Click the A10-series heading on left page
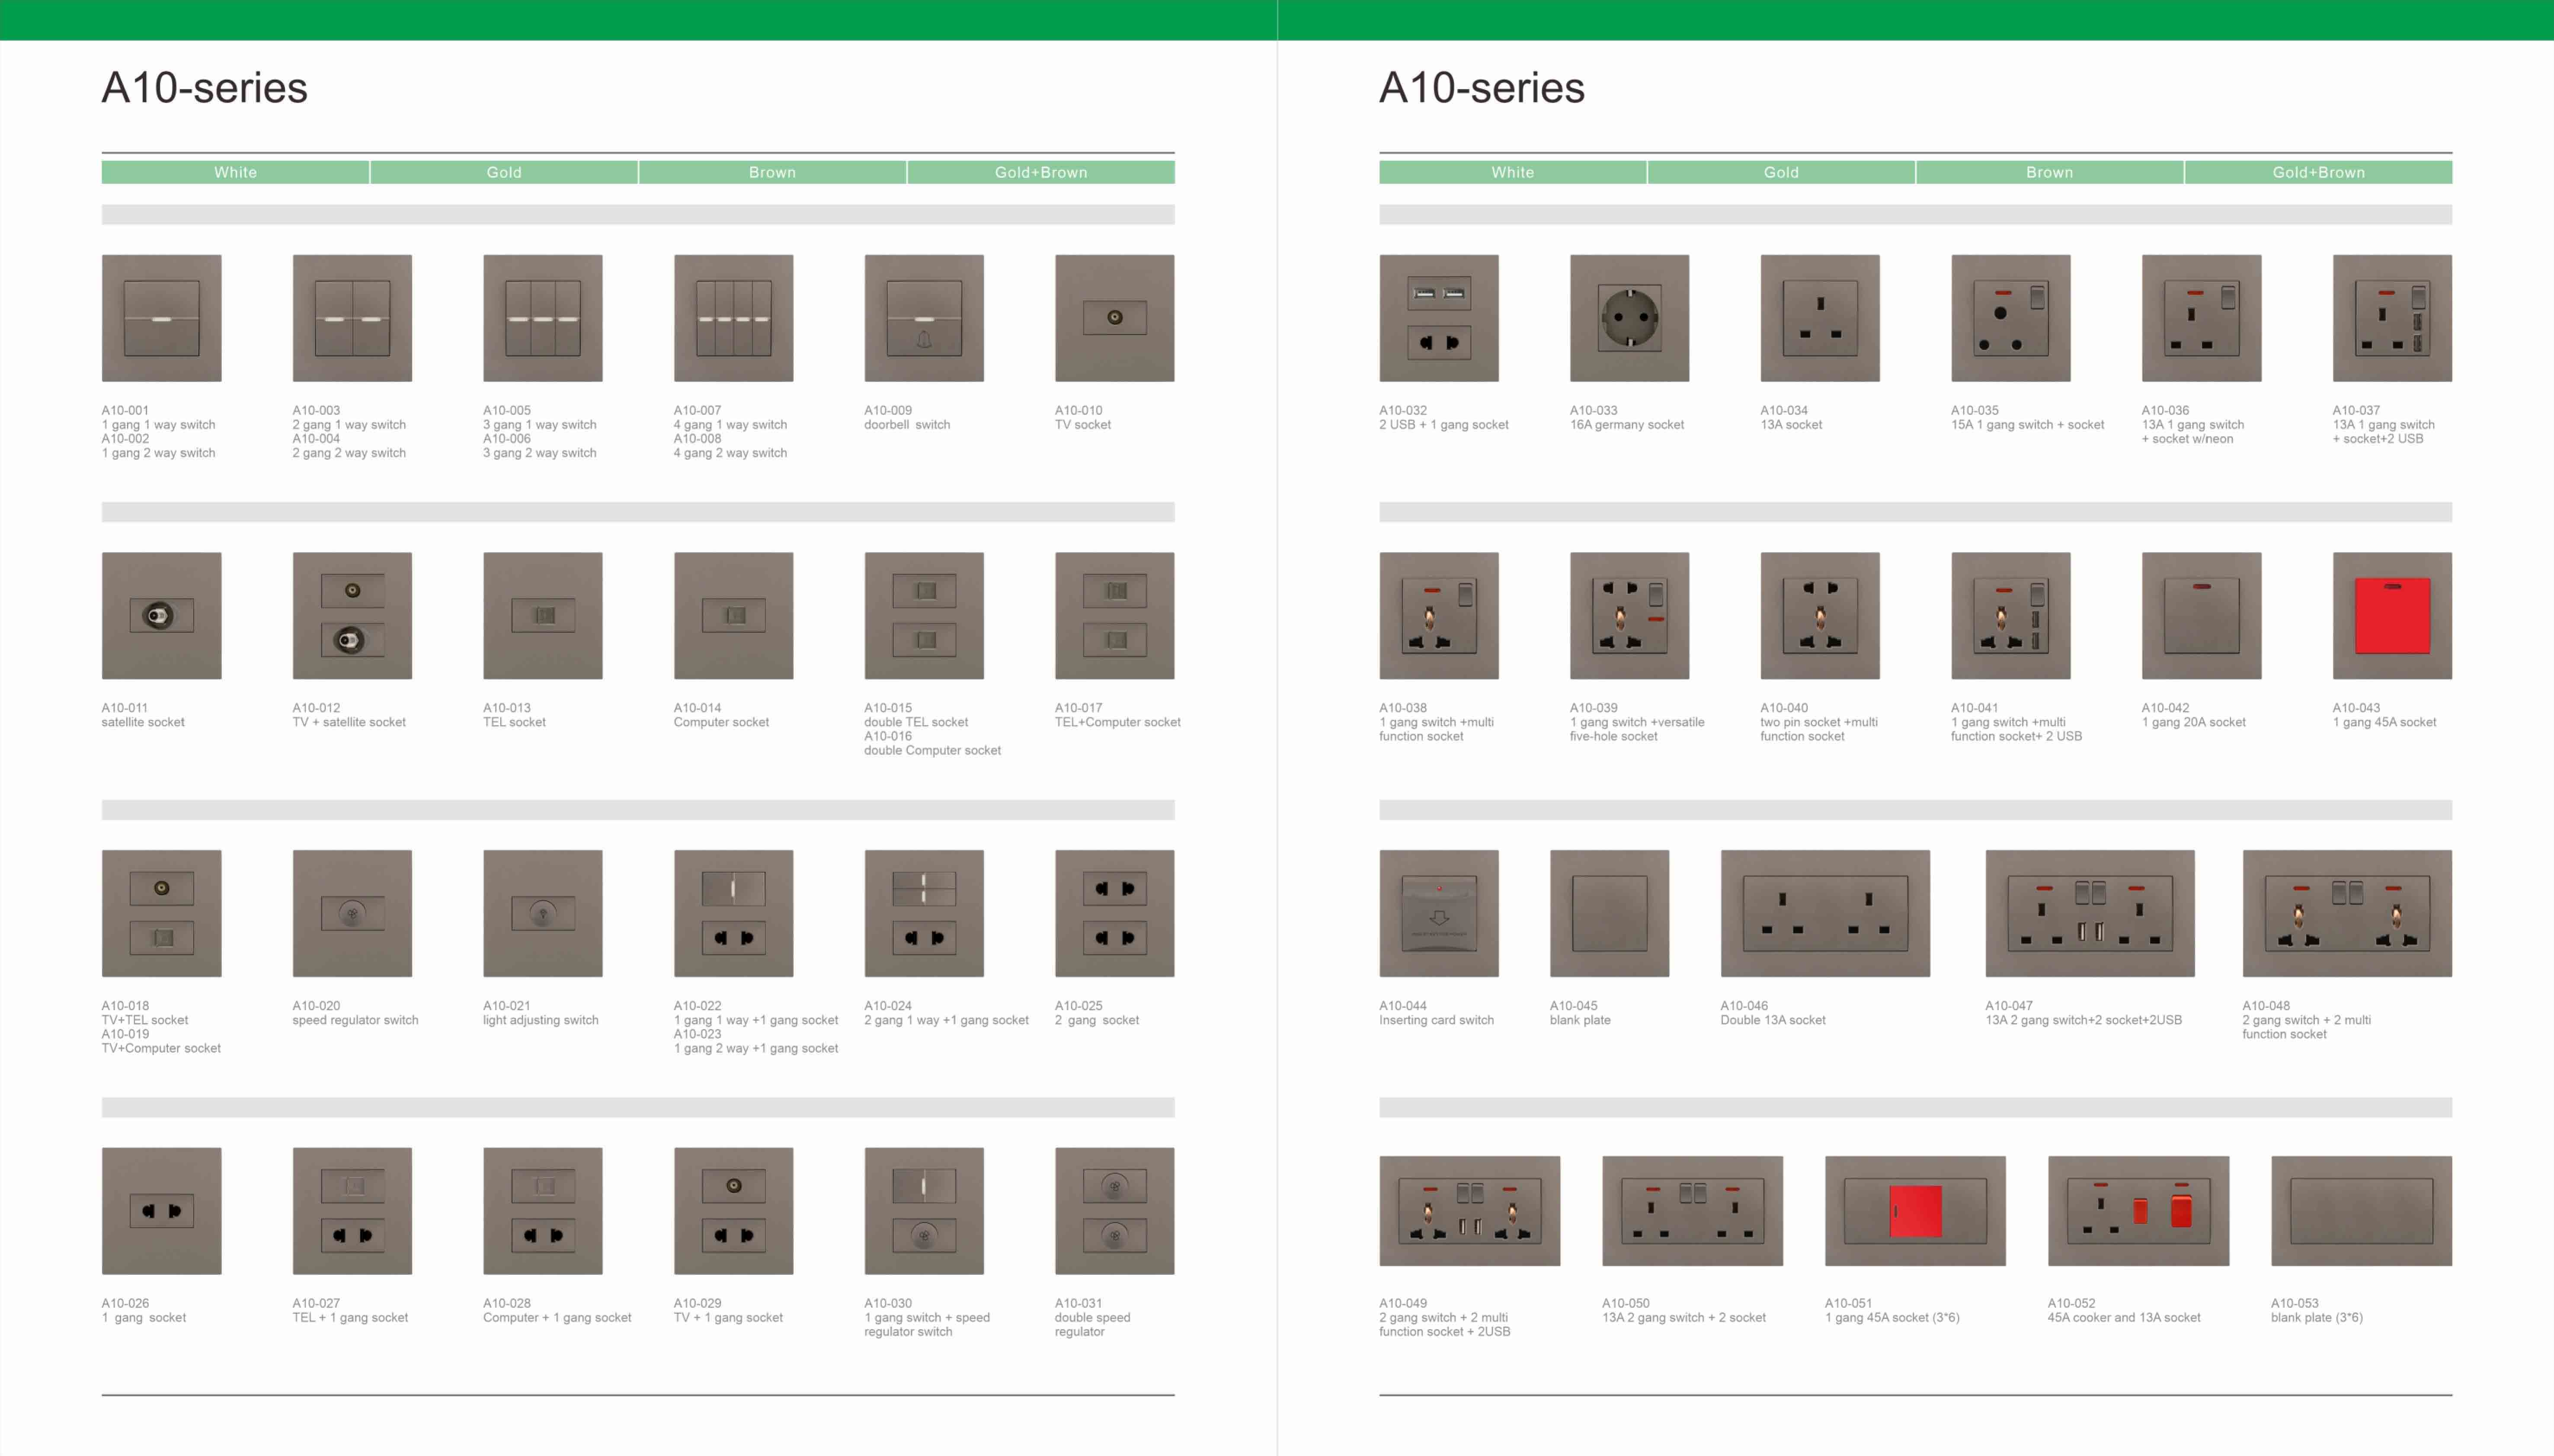Viewport: 2554px width, 1456px height. click(x=205, y=88)
